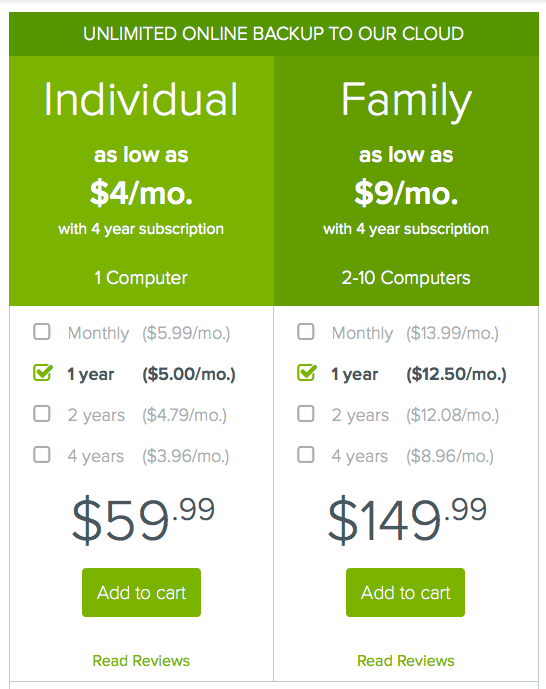Viewport: 546px width, 689px height.
Task: Add the Family plan to cart
Action: click(405, 592)
